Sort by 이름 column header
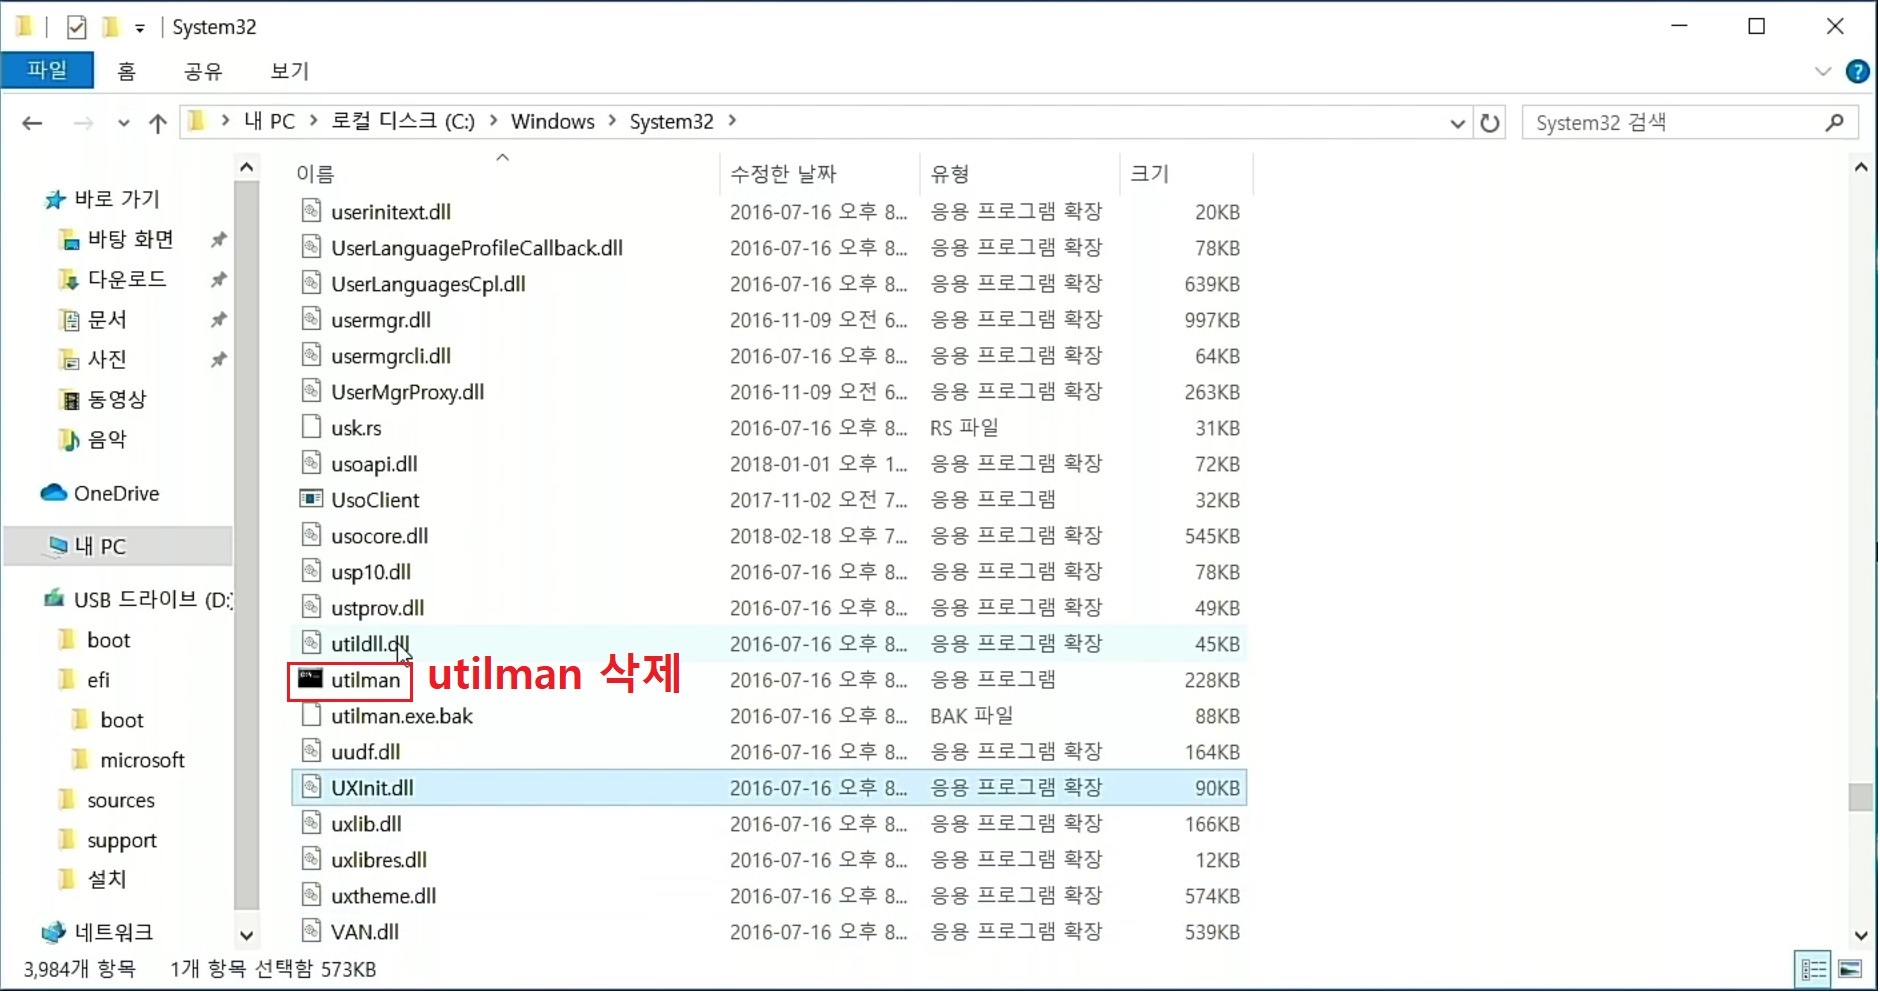This screenshot has width=1880, height=992. (x=315, y=174)
